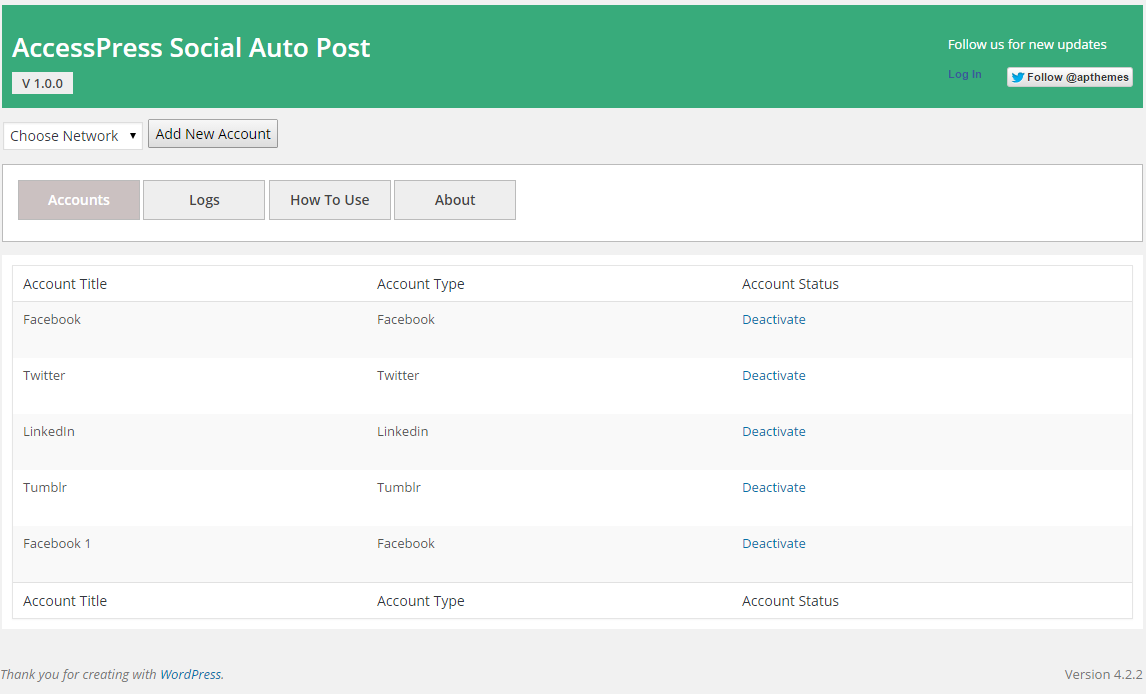The width and height of the screenshot is (1146, 694).
Task: Click the Follow @apthemes Twitter button
Action: 1069,77
